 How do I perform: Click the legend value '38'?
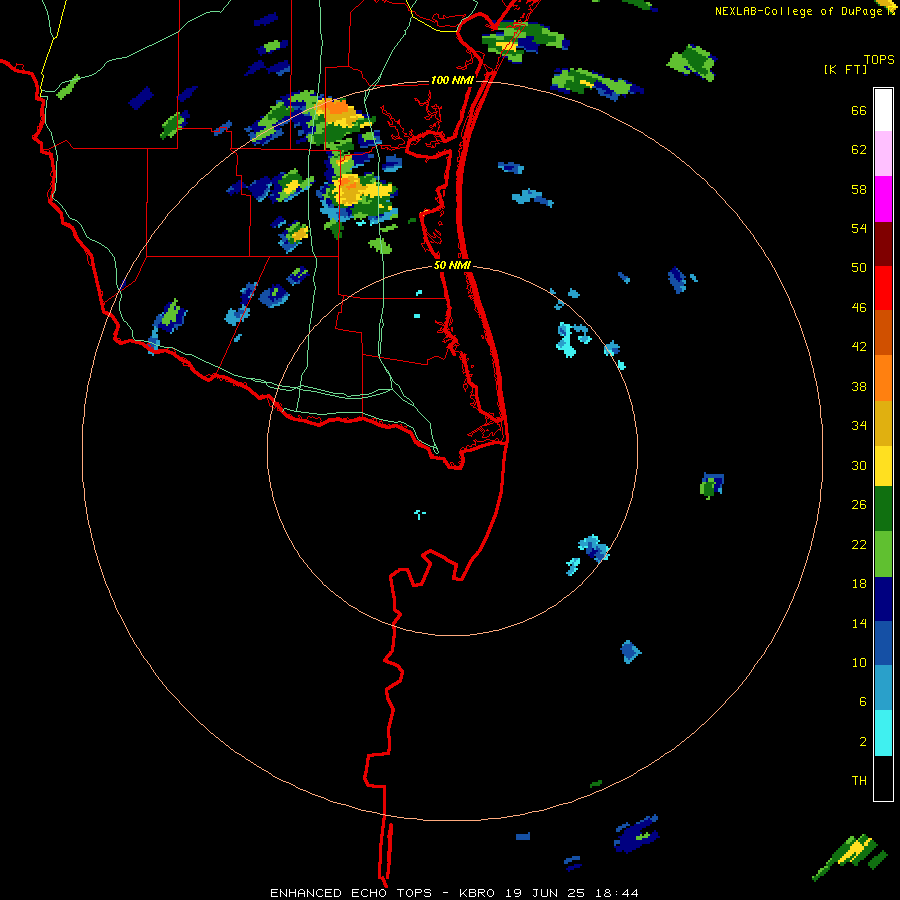pyautogui.click(x=859, y=387)
